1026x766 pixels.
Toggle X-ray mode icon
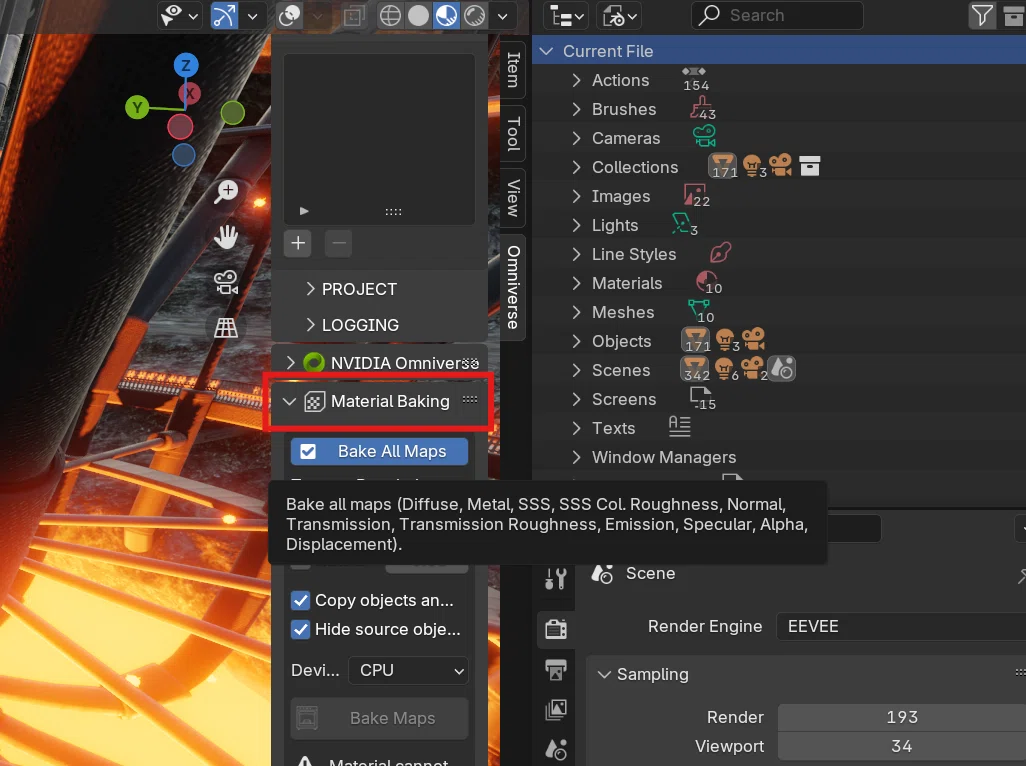(x=354, y=16)
